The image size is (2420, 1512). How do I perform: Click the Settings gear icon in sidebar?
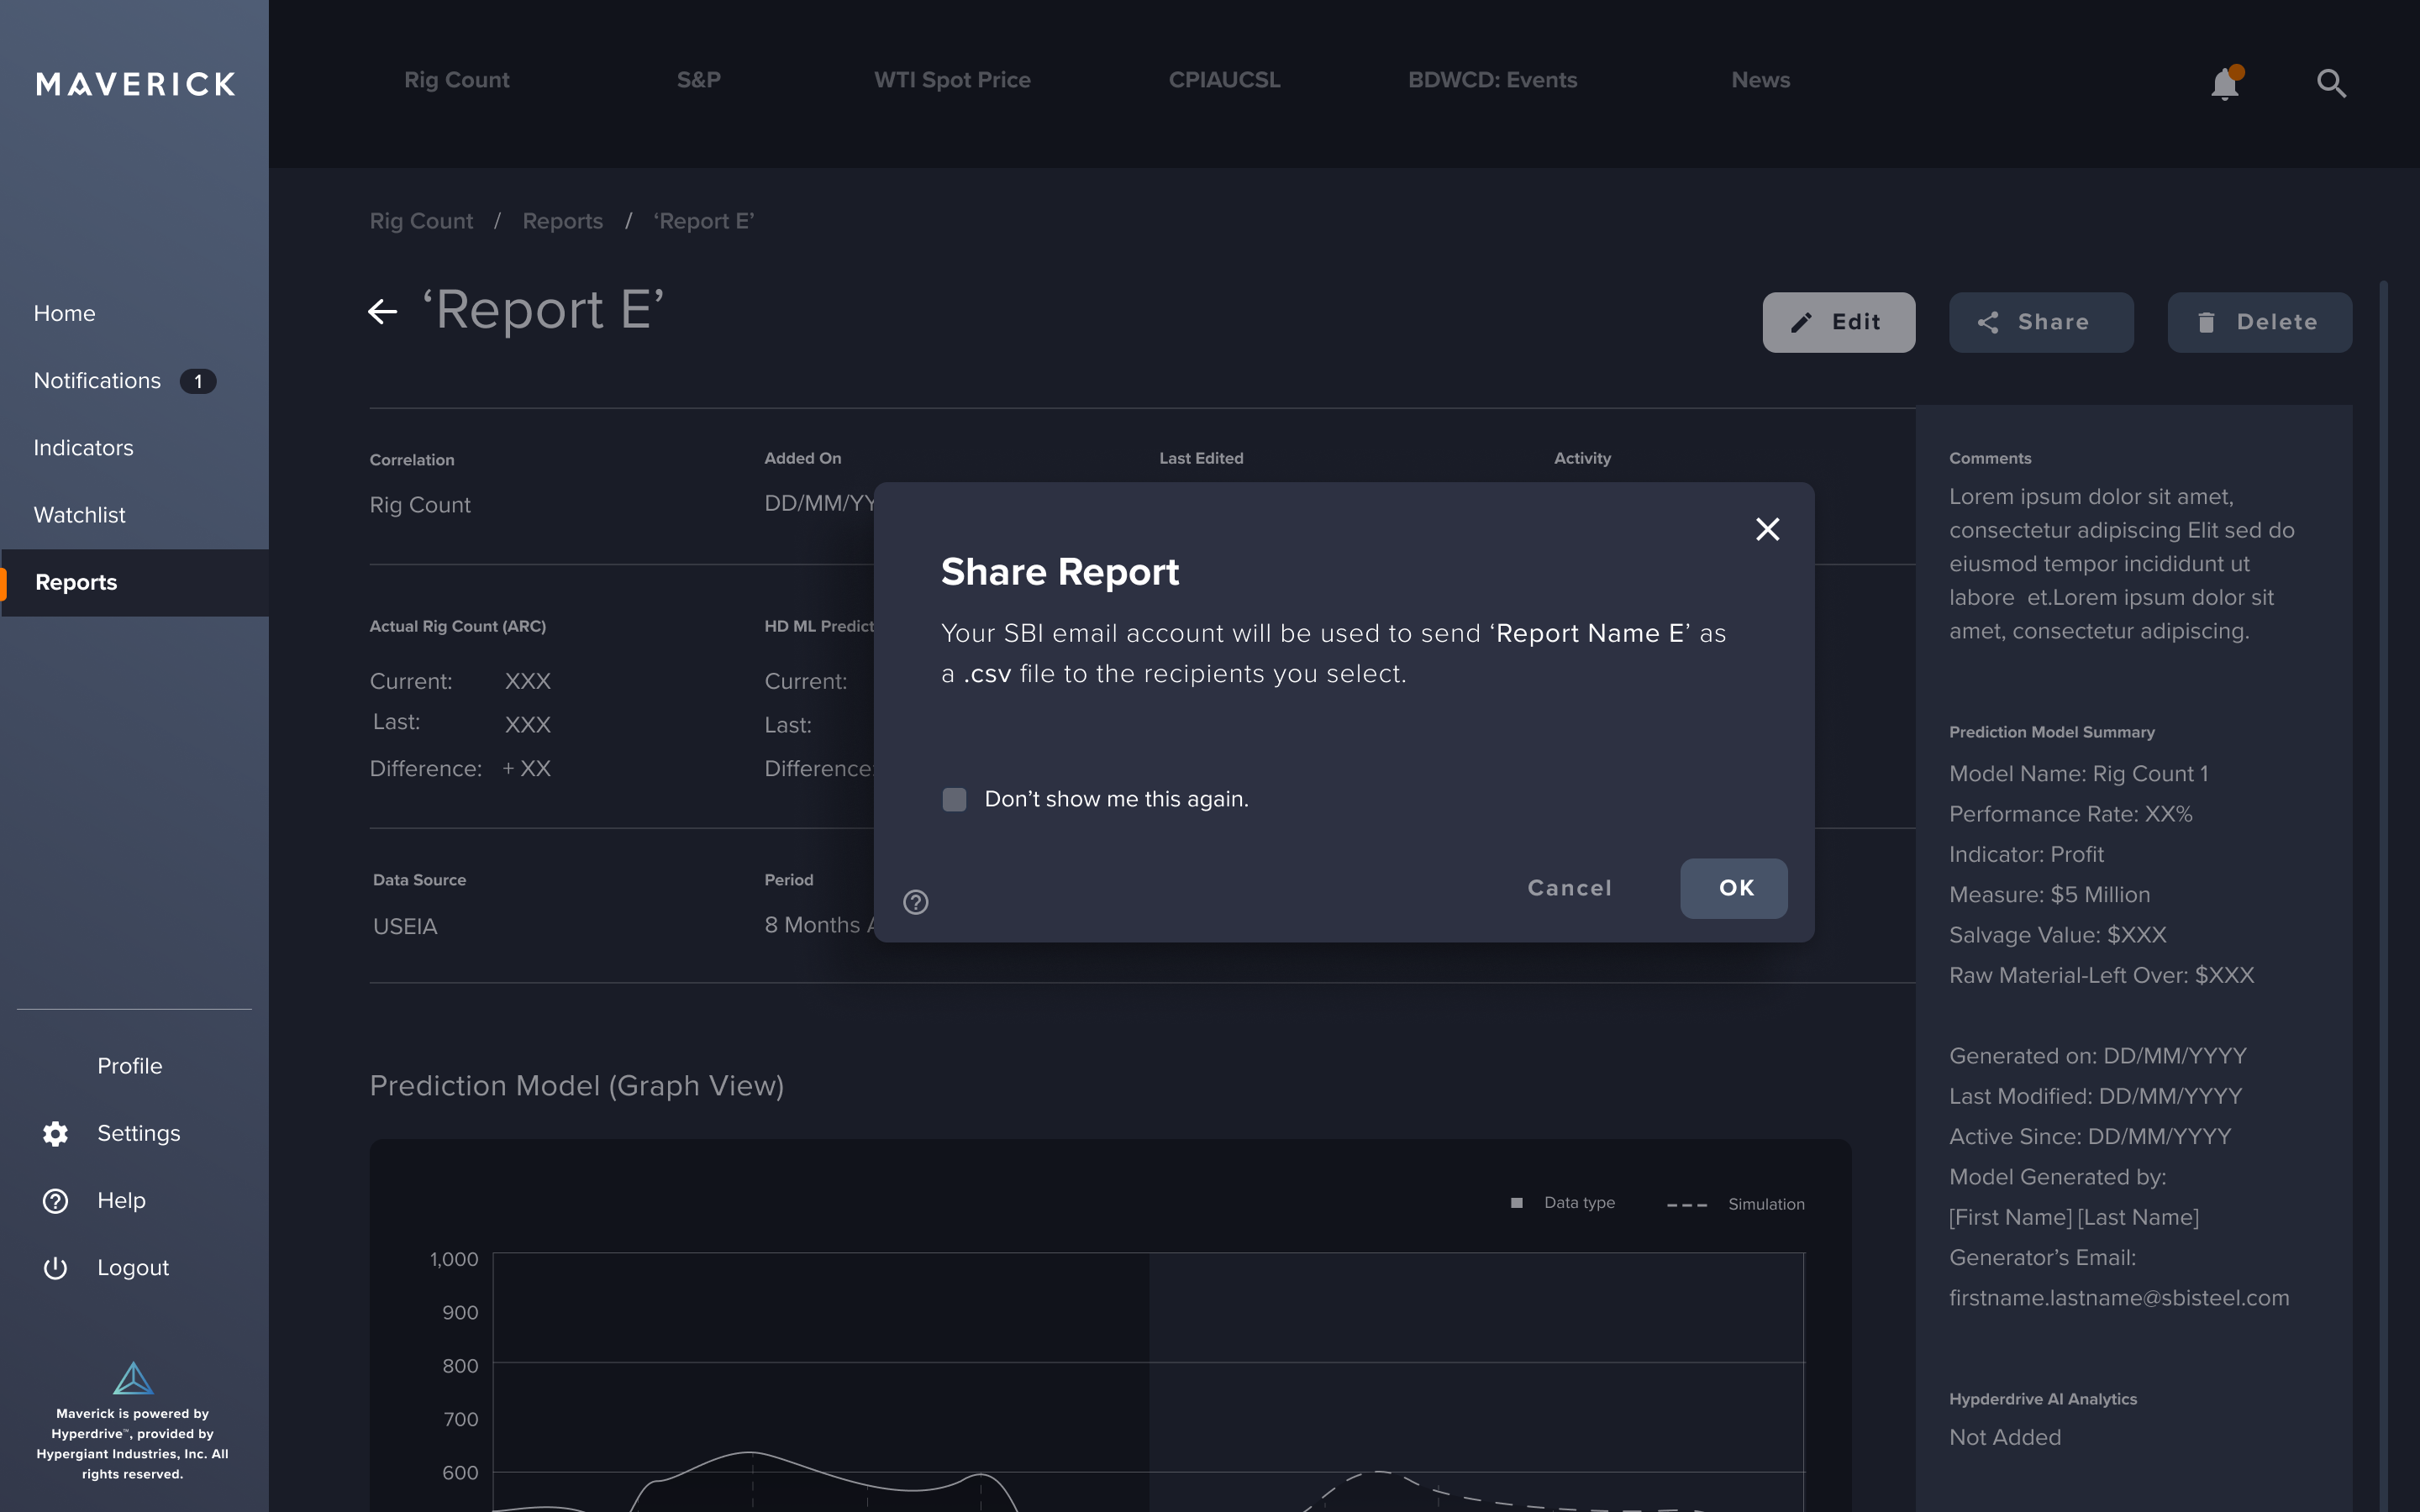coord(55,1133)
